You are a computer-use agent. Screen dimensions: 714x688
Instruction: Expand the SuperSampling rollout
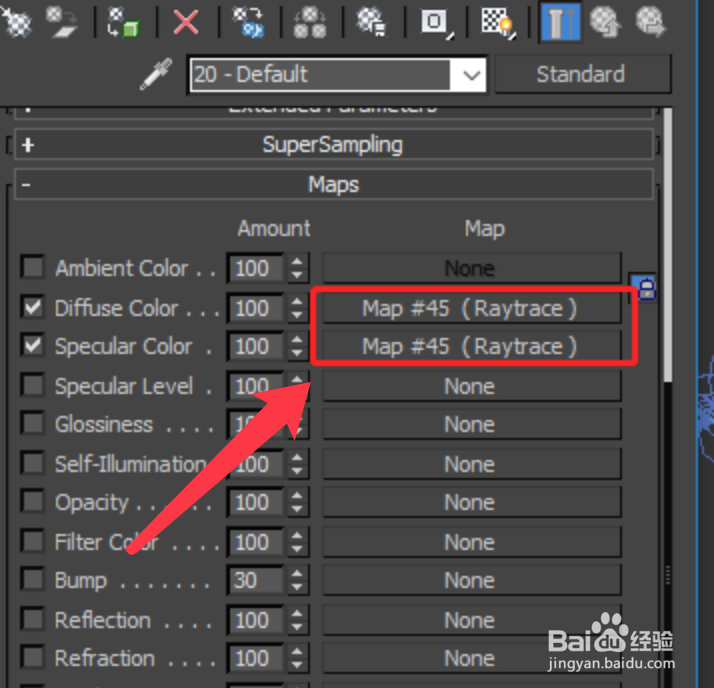pyautogui.click(x=334, y=145)
